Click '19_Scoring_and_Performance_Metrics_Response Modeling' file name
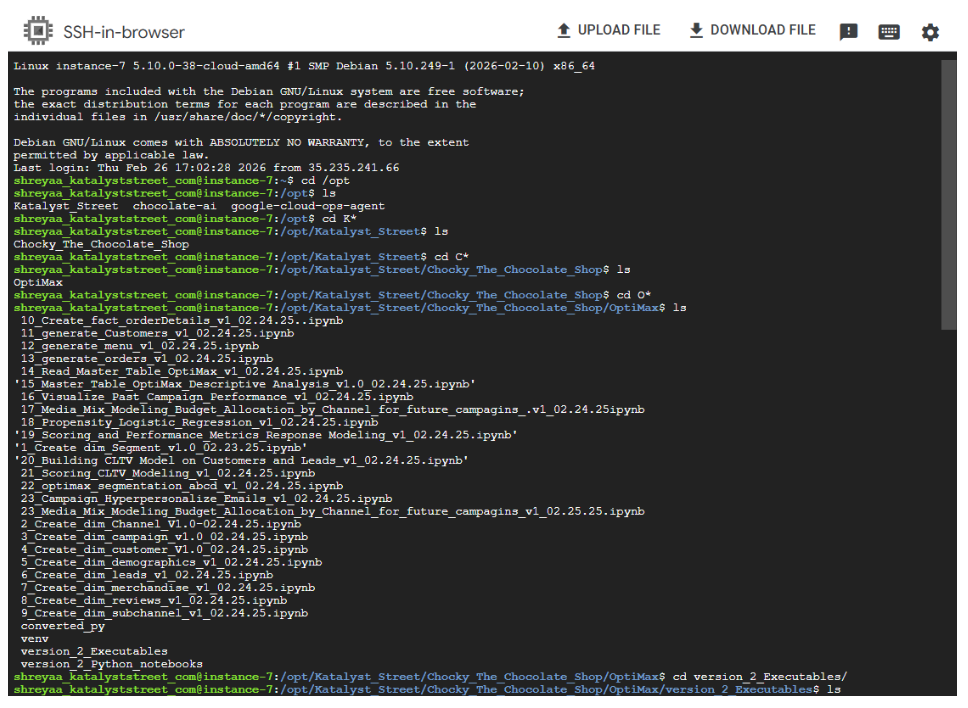The image size is (968, 708). (265, 435)
